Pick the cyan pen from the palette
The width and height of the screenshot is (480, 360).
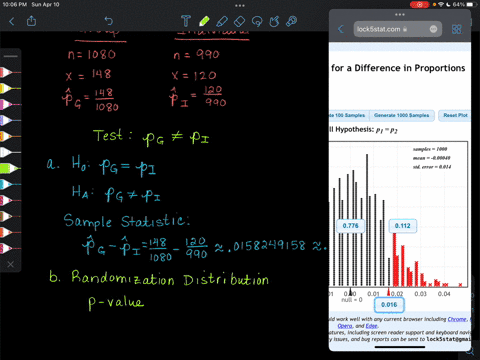click(10, 184)
